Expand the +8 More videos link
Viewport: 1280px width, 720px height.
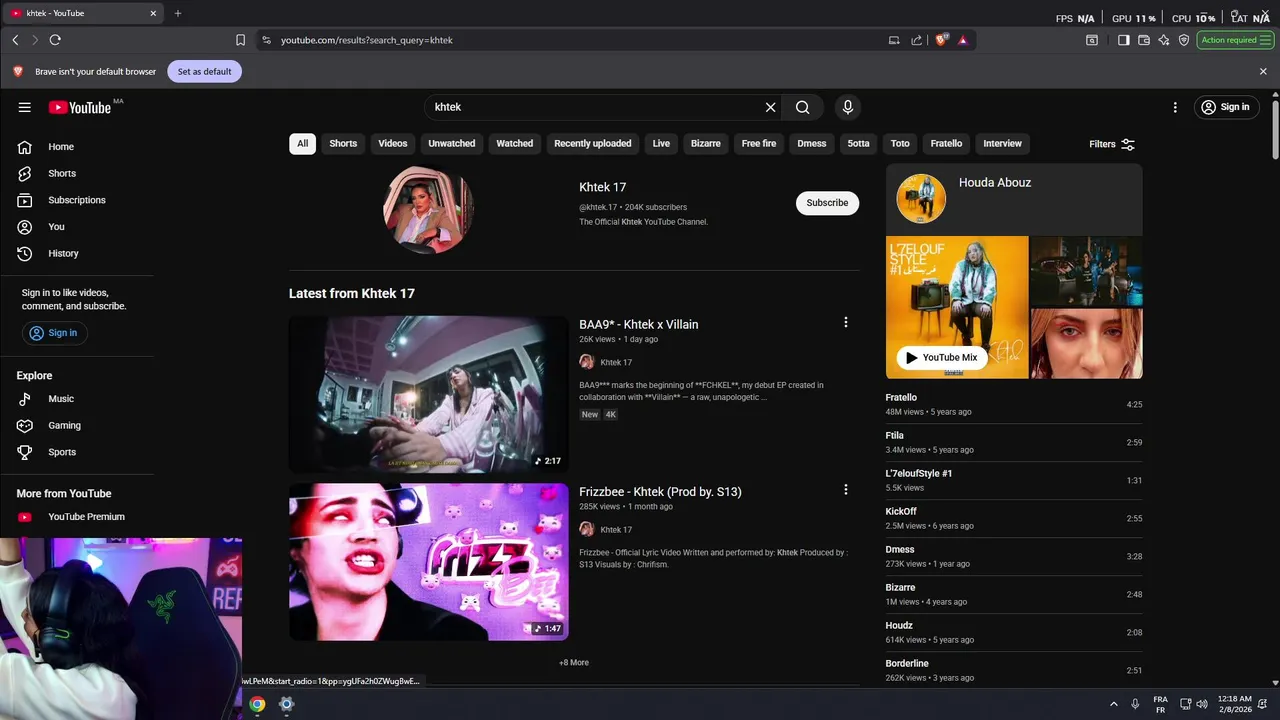tap(574, 662)
